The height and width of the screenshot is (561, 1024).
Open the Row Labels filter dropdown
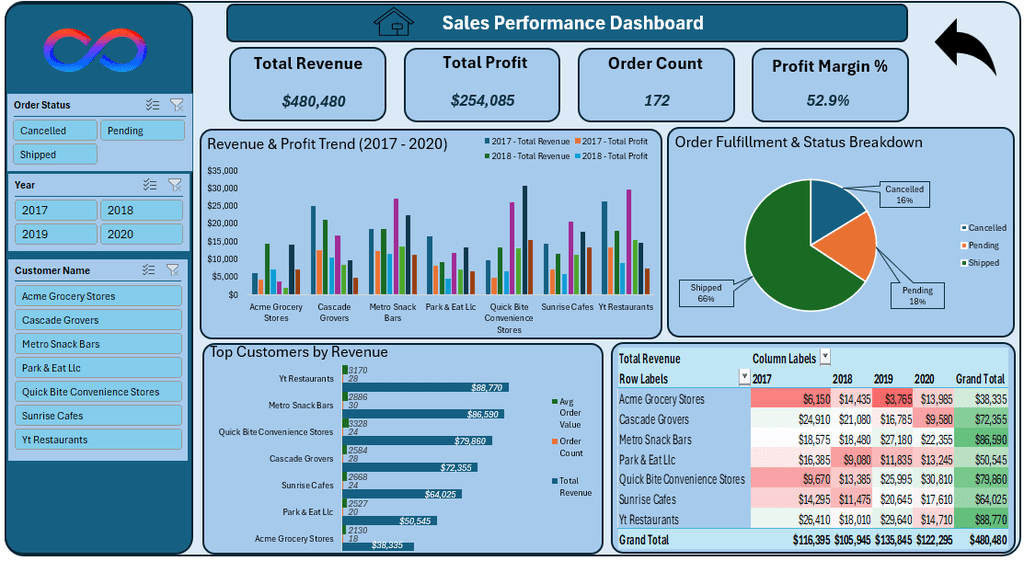pos(744,377)
